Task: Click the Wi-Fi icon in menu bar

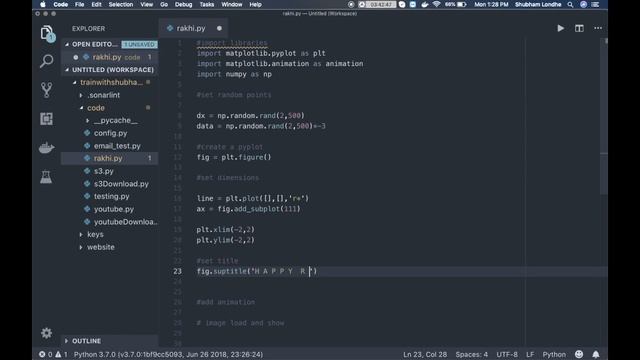Action: click(436, 4)
